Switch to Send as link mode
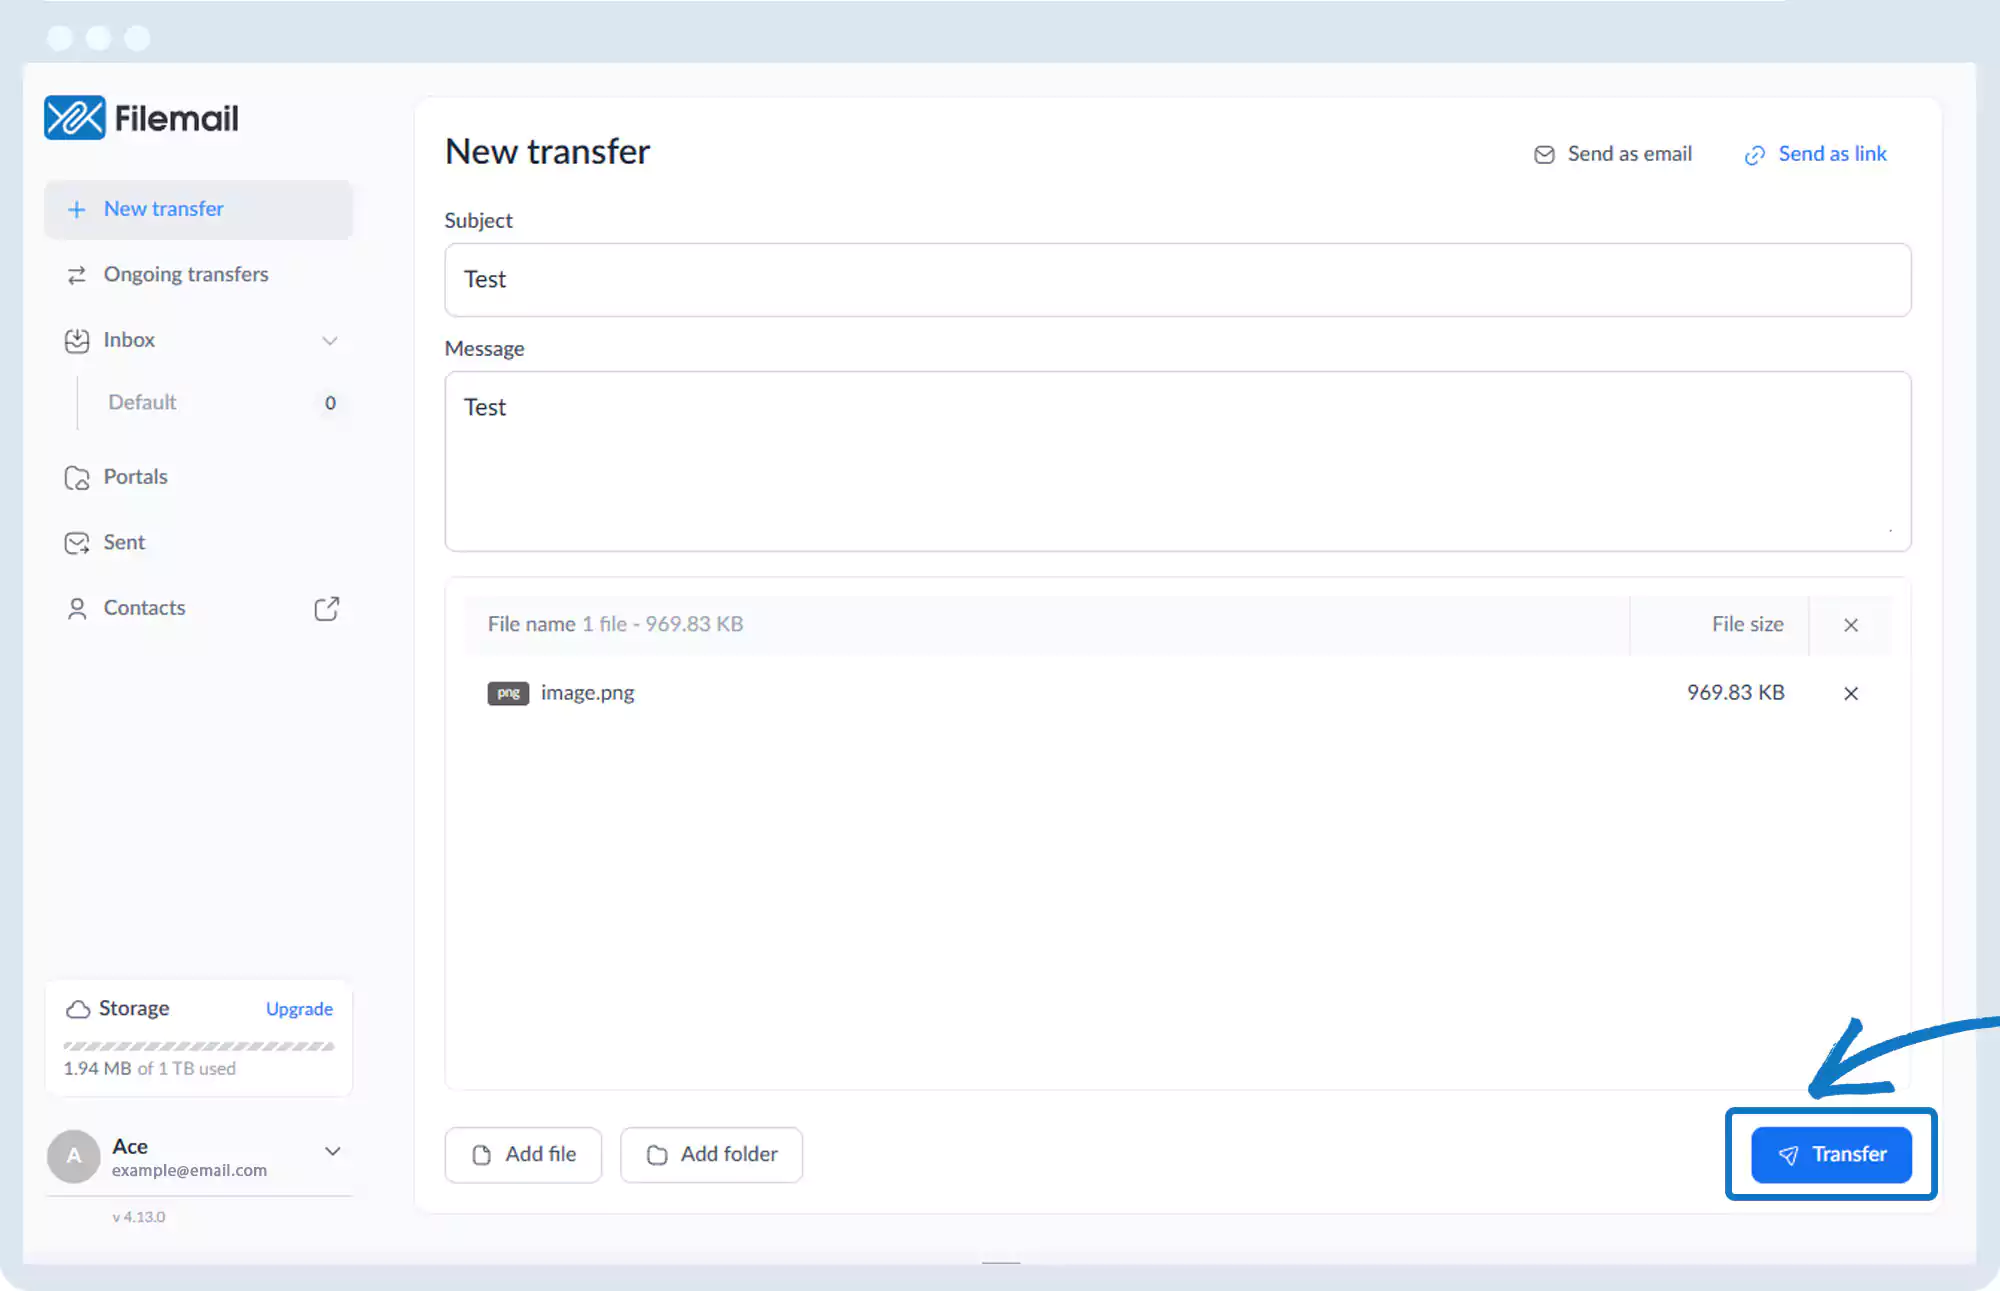Image resolution: width=2000 pixels, height=1291 pixels. pyautogui.click(x=1815, y=154)
